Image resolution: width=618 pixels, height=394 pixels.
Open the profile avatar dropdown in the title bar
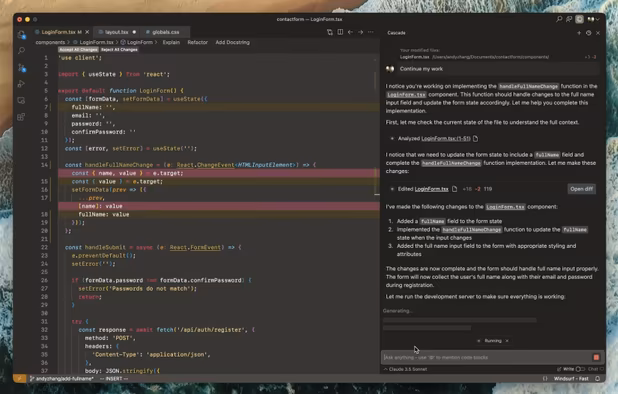click(x=593, y=19)
